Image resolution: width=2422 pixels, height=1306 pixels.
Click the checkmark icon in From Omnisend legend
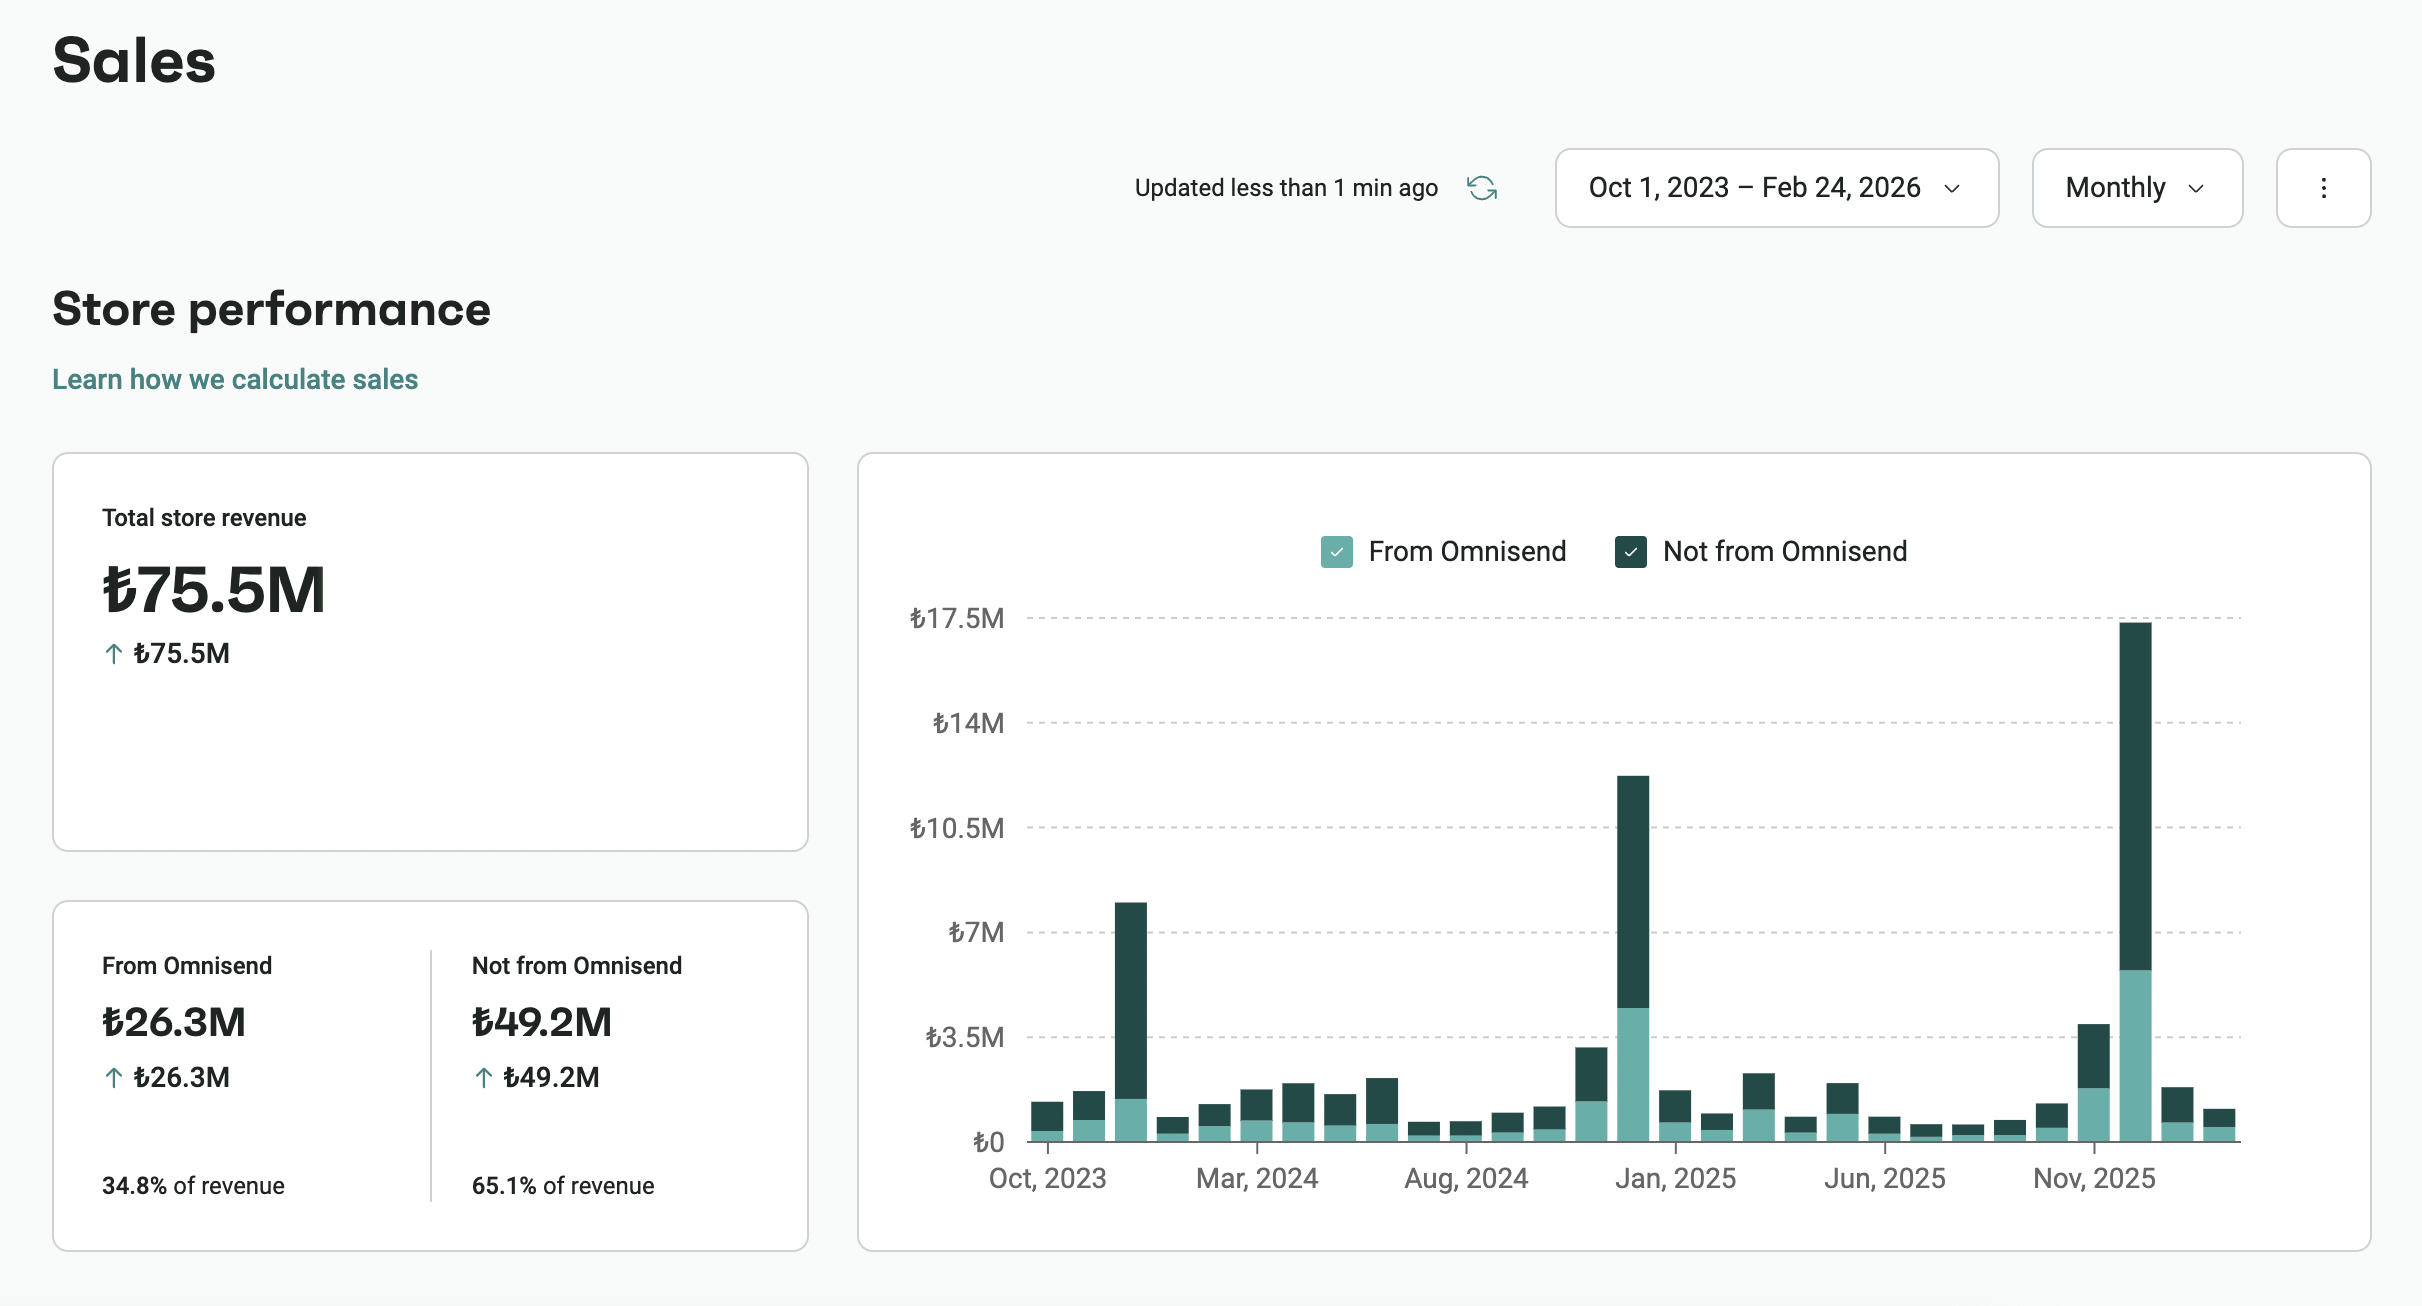click(1337, 551)
